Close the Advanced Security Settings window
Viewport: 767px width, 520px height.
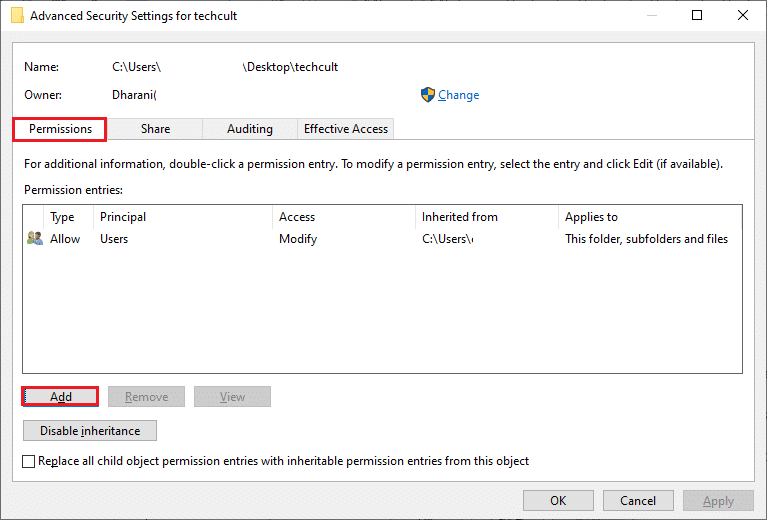click(743, 15)
